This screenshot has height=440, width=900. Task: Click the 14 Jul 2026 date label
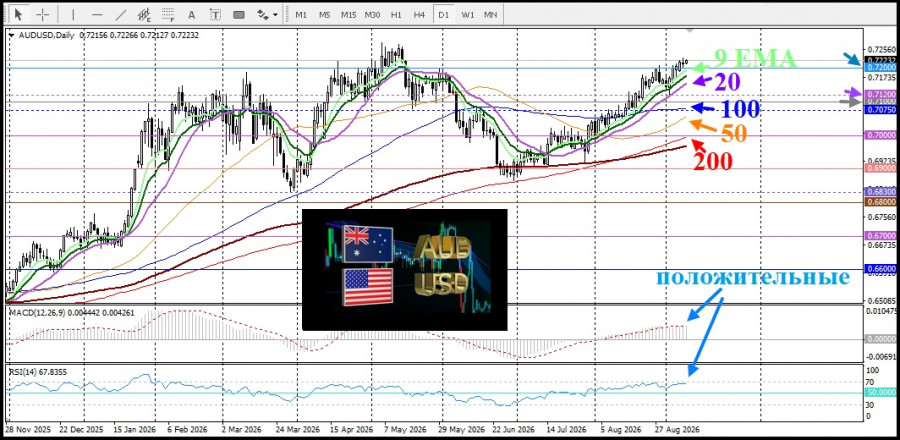pyautogui.click(x=568, y=430)
